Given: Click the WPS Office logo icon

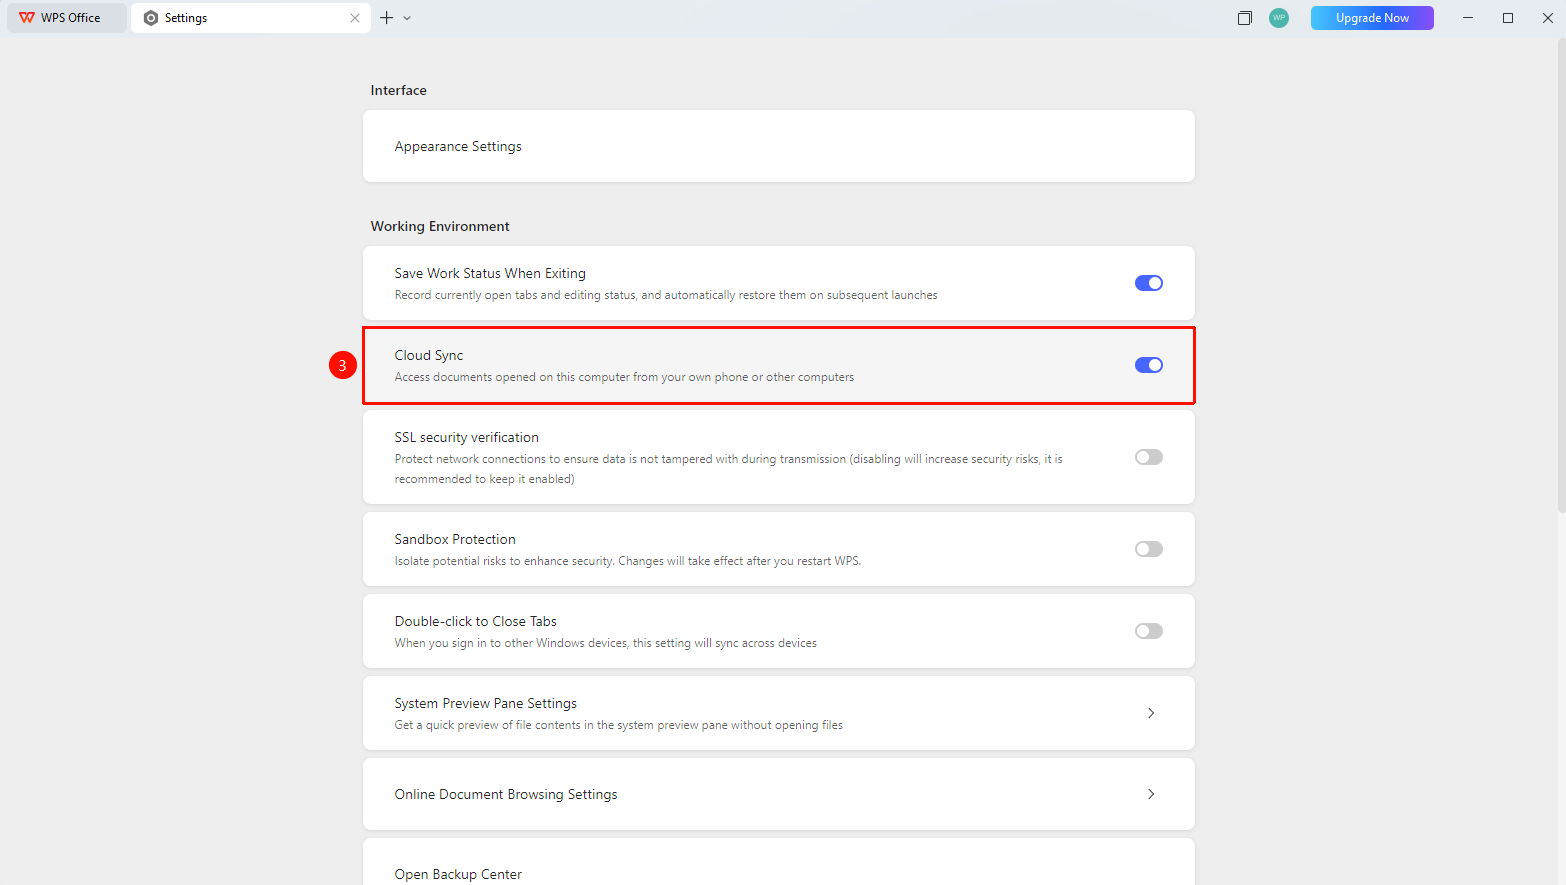Looking at the screenshot, I should 27,18.
